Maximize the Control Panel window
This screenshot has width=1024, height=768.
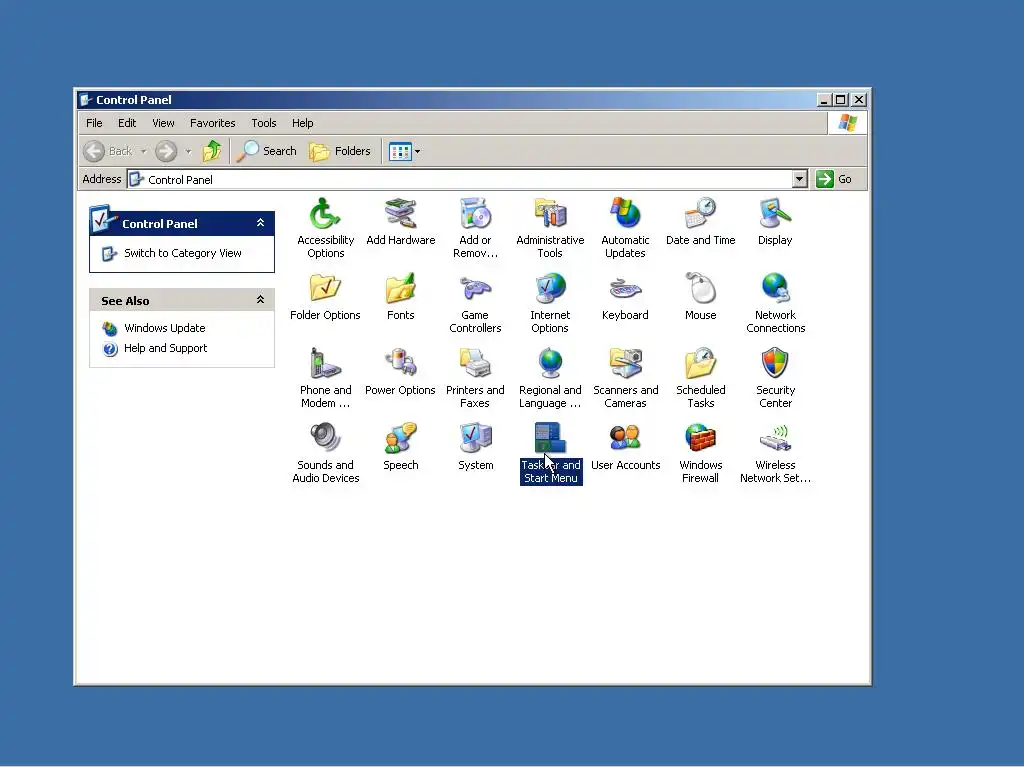[841, 100]
